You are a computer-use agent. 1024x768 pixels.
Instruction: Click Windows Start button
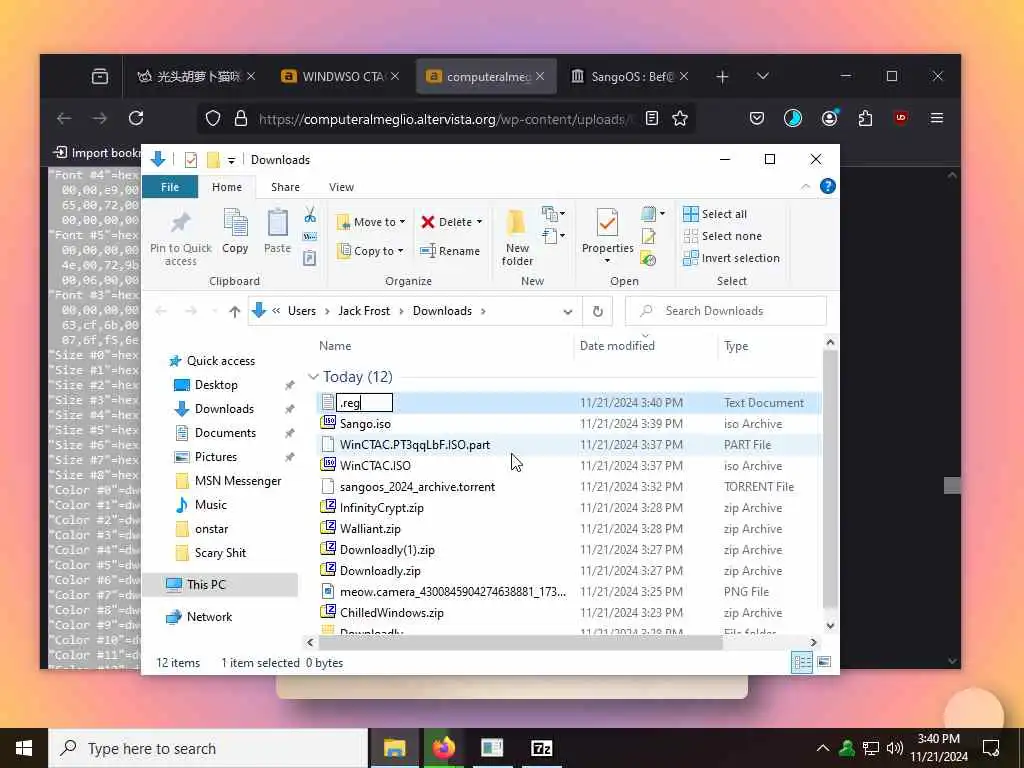click(24, 748)
